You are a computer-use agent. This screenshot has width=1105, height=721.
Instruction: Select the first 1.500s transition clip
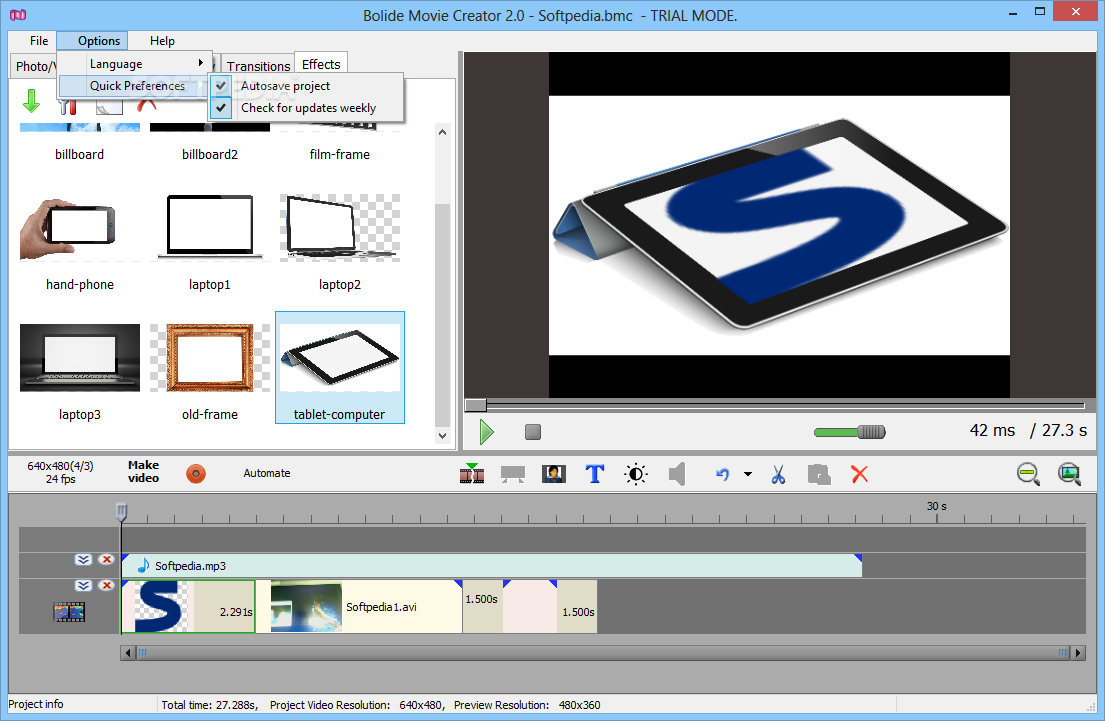[482, 607]
